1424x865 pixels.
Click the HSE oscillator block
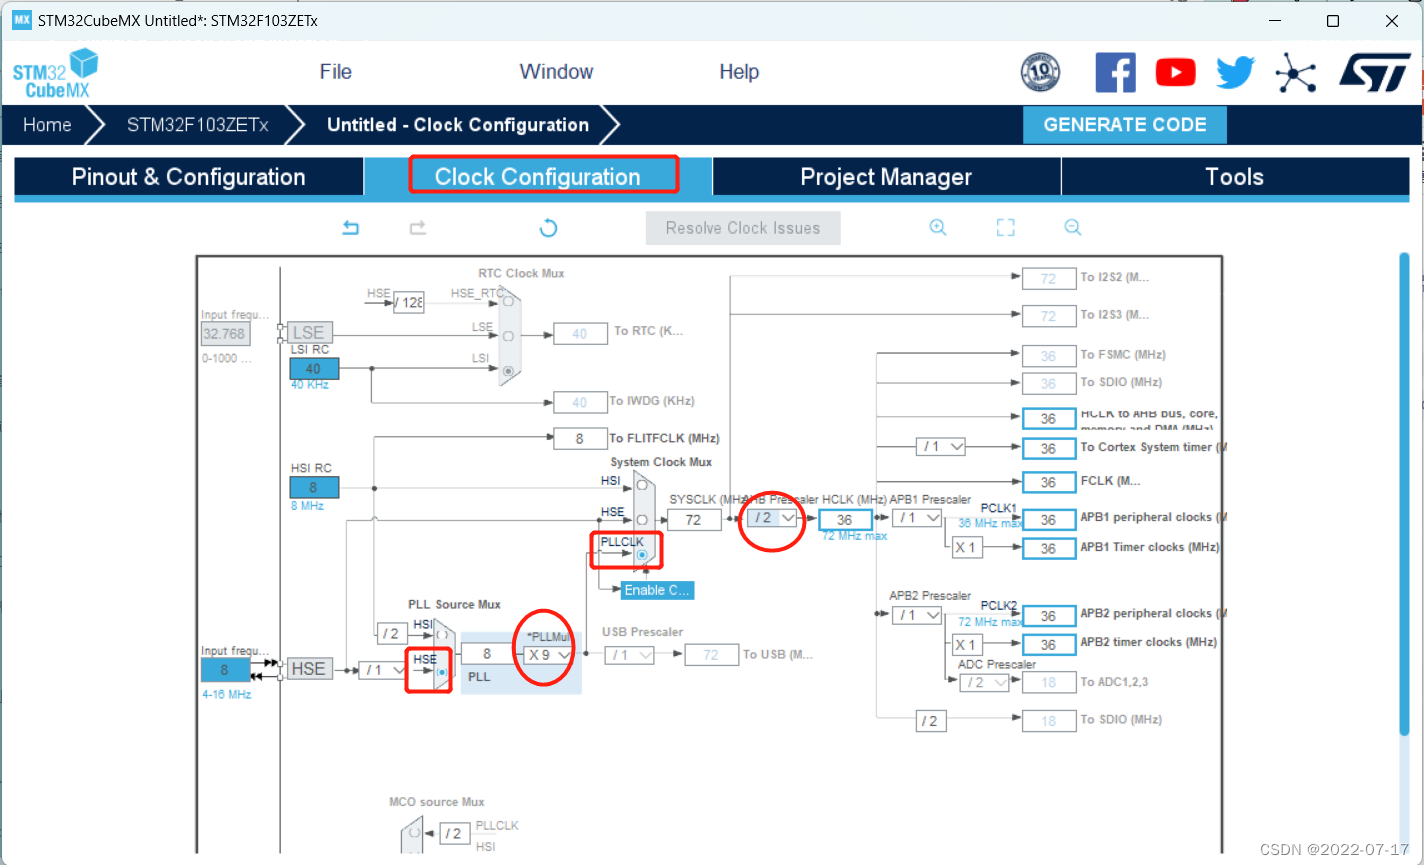click(308, 669)
